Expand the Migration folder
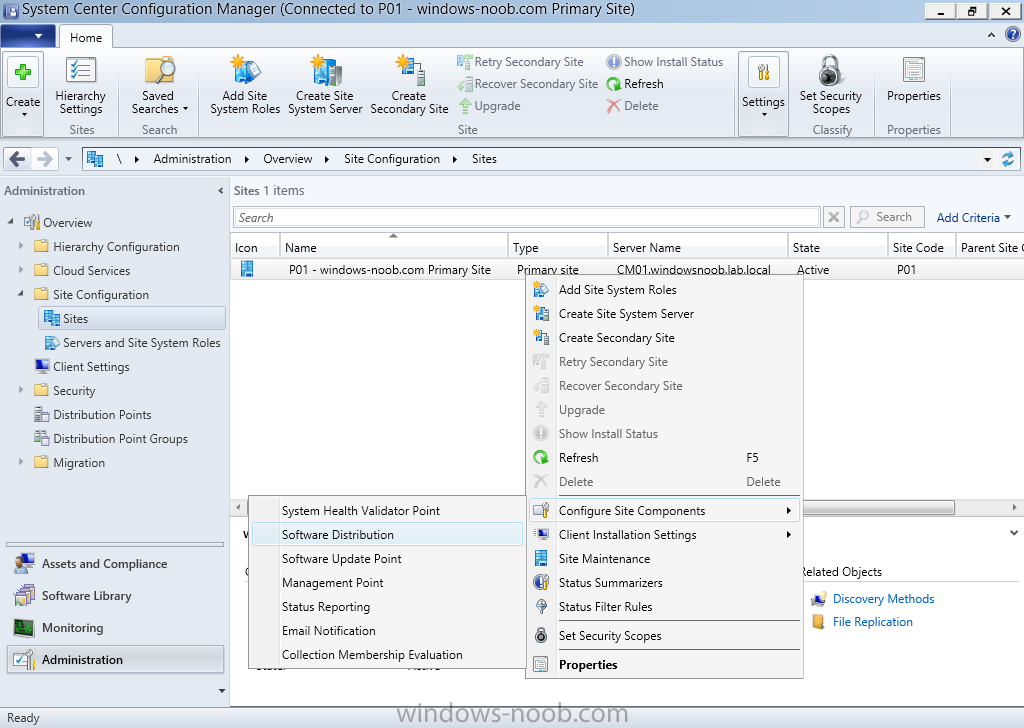The image size is (1024, 728). click(21, 462)
